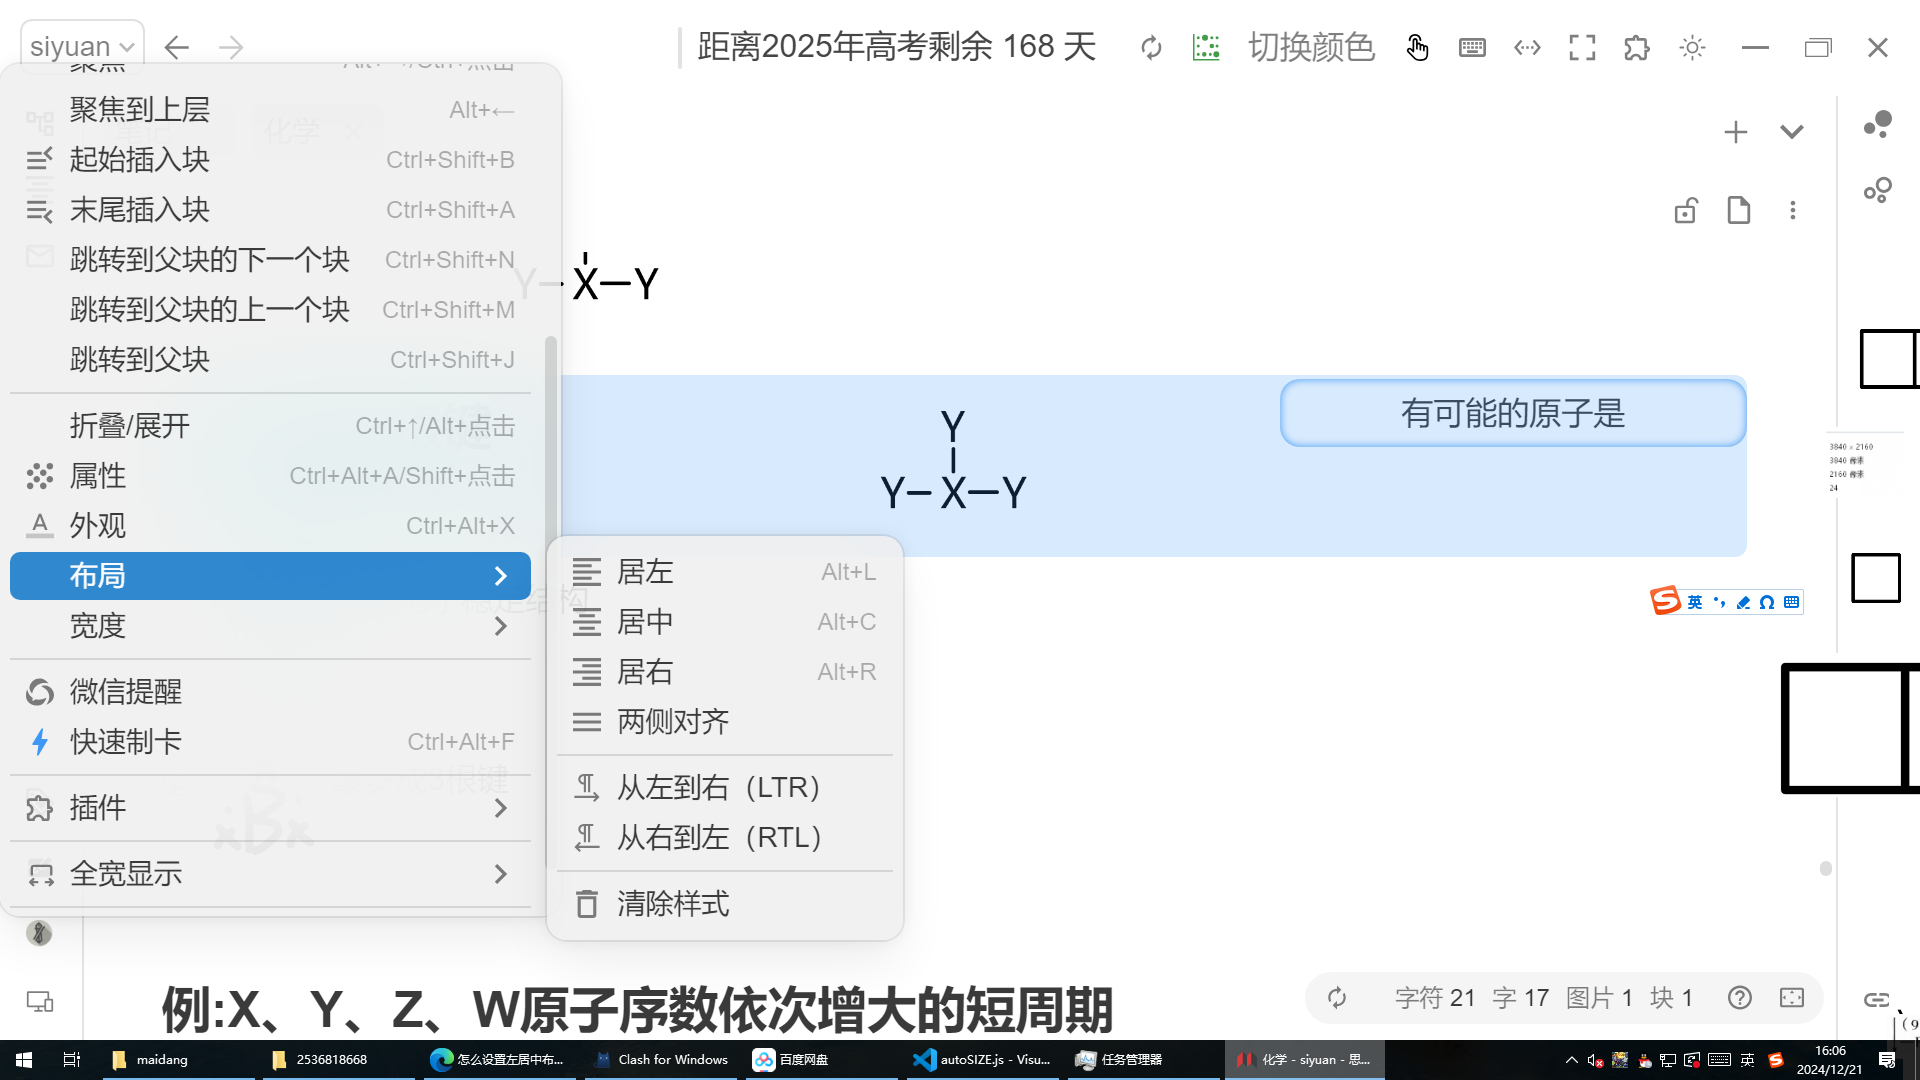
Task: Click the 有可能的原子是 callout box
Action: tap(1512, 413)
